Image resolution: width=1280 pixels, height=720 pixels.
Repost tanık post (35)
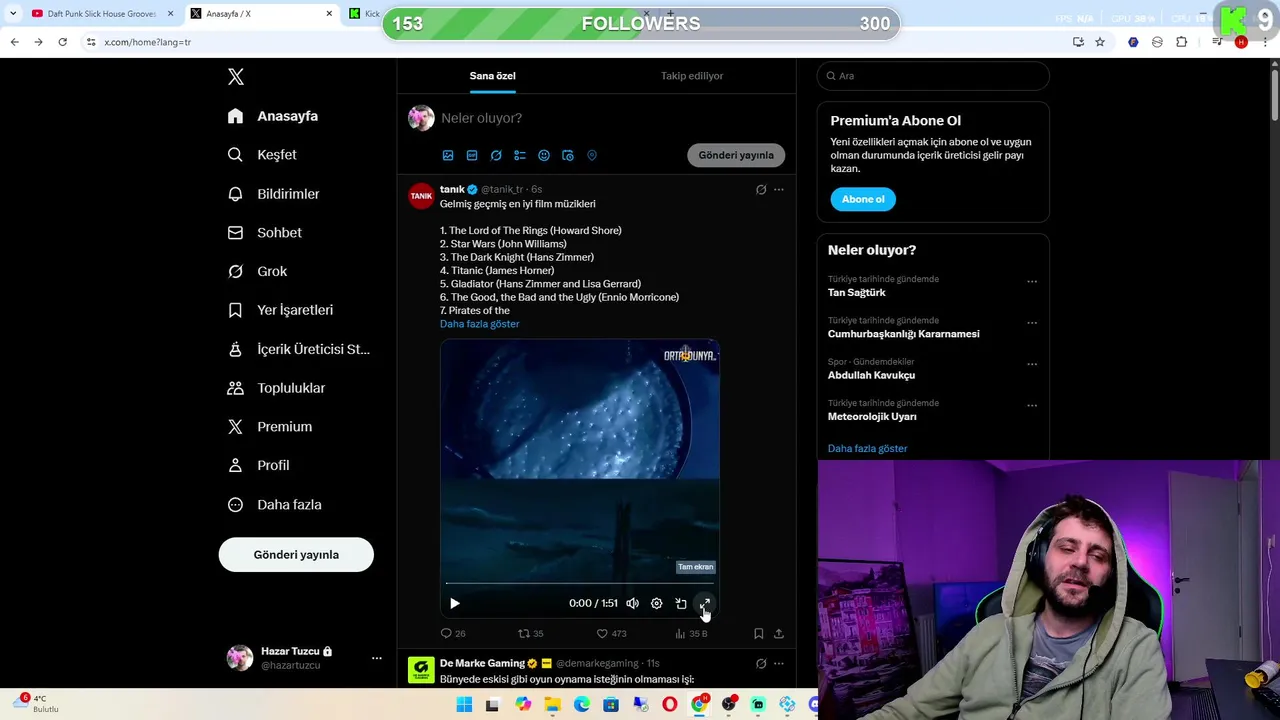point(530,633)
